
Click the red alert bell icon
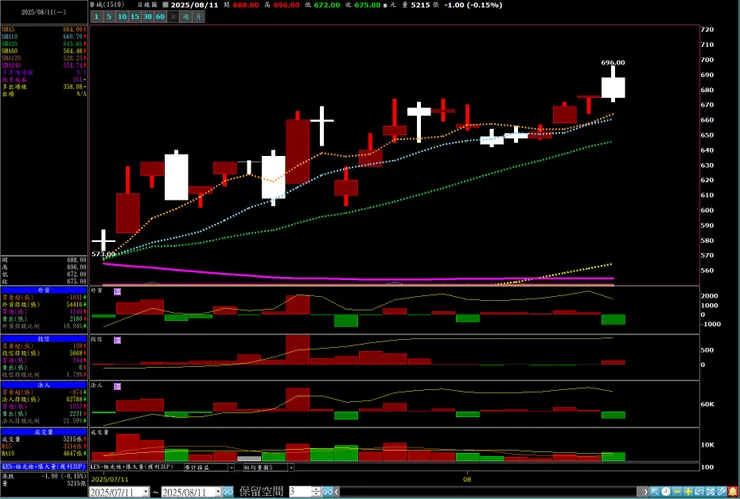[x=733, y=491]
